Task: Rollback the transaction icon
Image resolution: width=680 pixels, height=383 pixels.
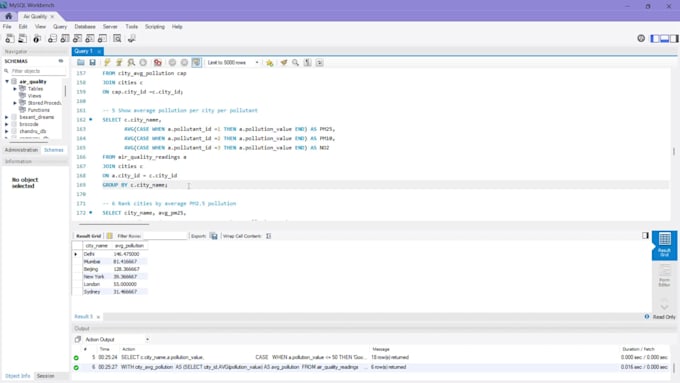Action: tap(184, 62)
